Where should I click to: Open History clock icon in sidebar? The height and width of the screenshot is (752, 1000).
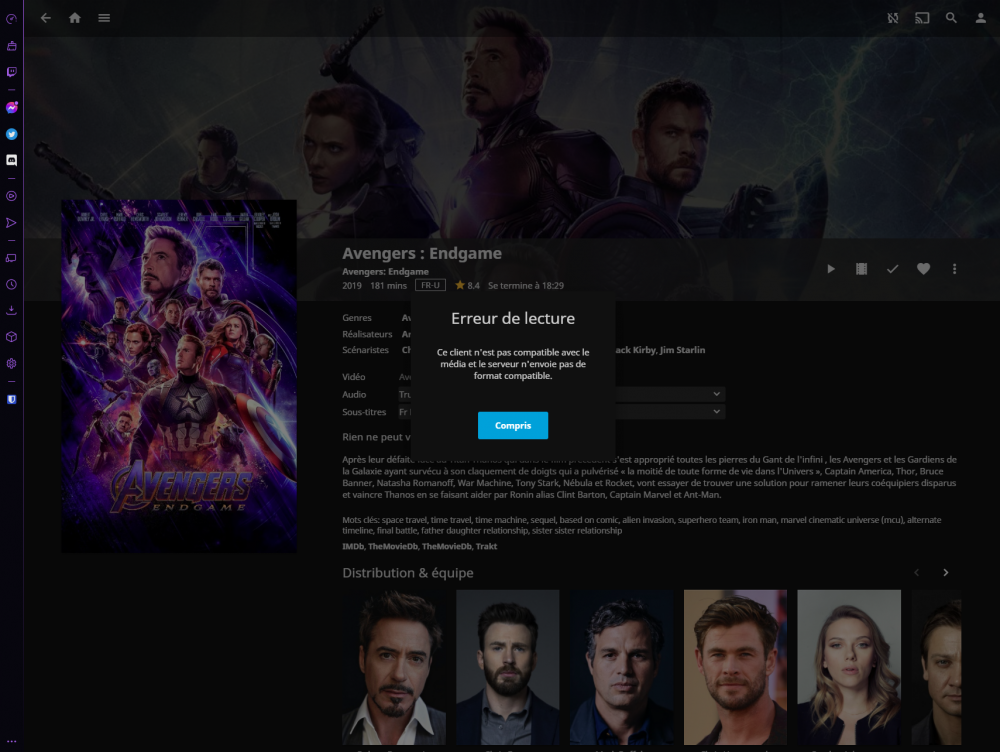click(11, 284)
